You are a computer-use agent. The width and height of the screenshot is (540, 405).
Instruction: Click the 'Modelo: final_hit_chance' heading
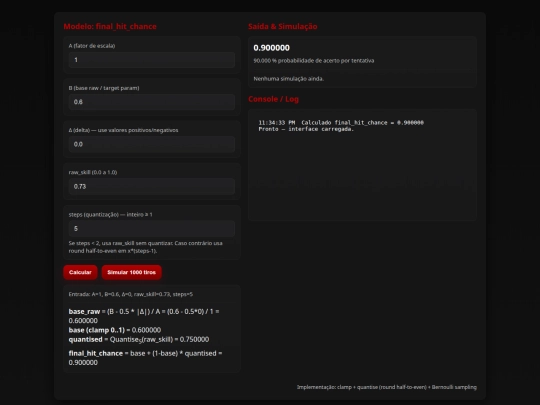pos(110,27)
